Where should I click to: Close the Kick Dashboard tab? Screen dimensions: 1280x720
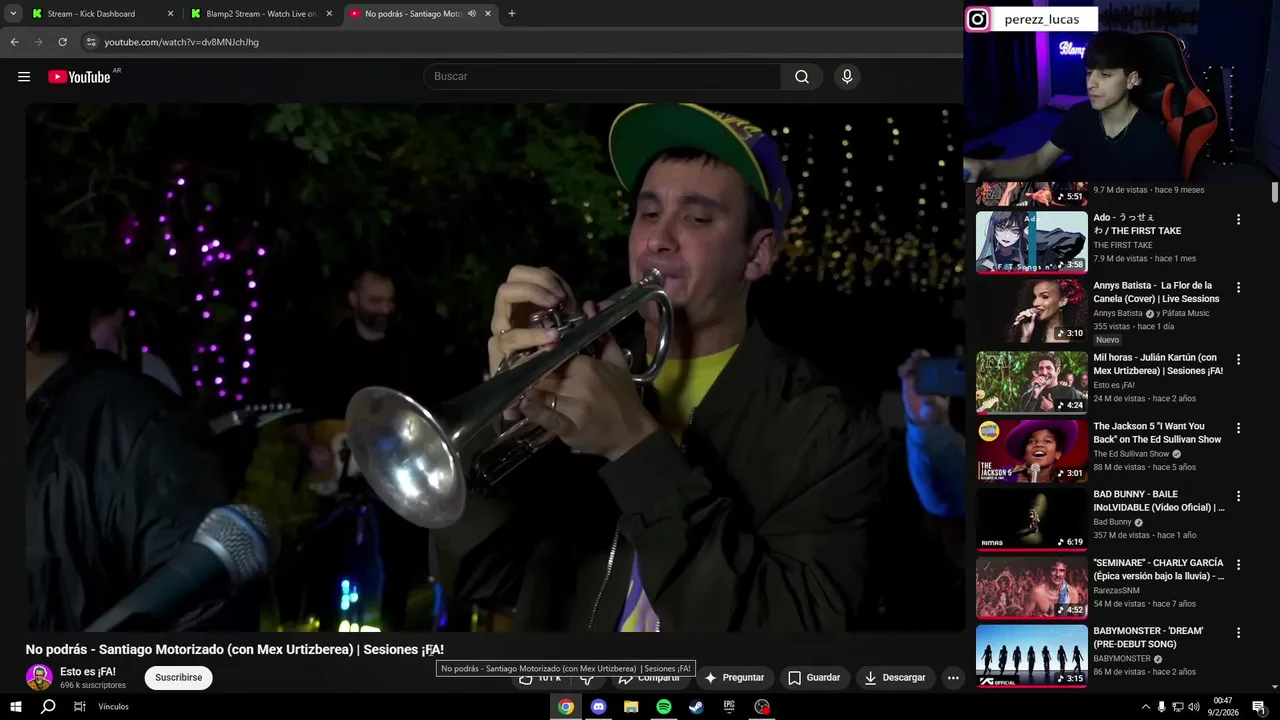pyautogui.click(x=170, y=14)
